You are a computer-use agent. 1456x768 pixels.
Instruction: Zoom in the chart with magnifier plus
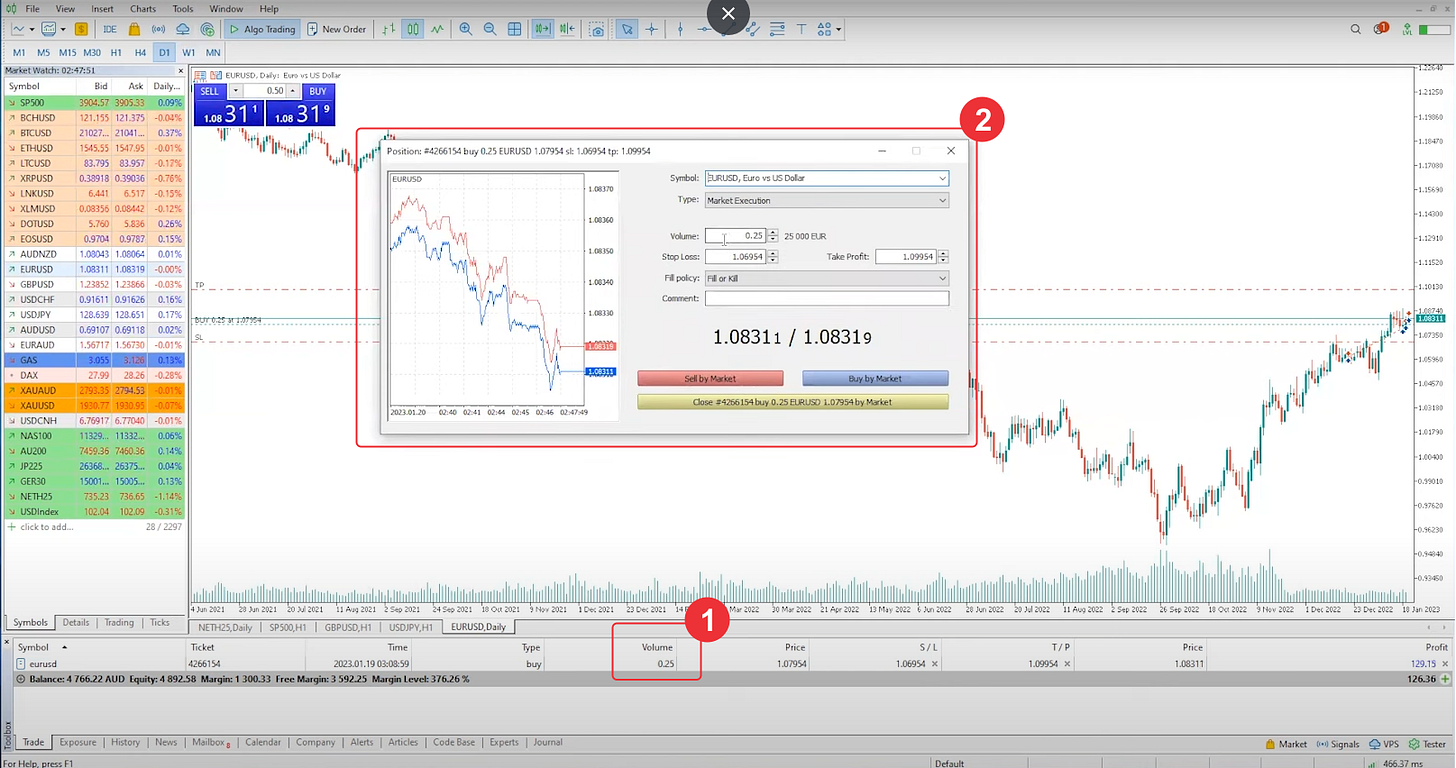coord(466,29)
